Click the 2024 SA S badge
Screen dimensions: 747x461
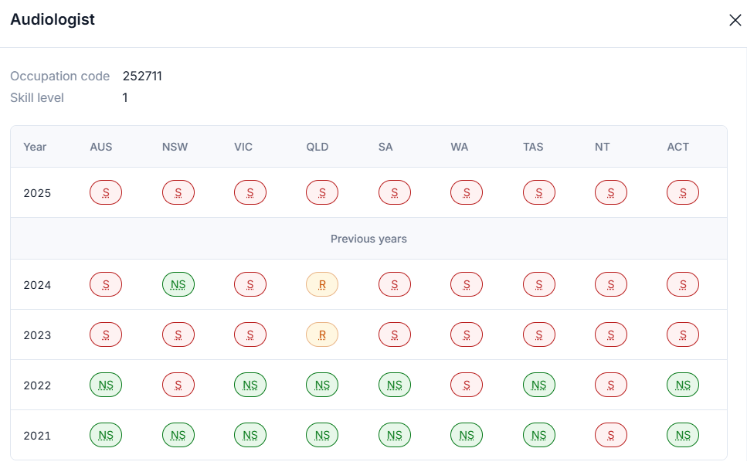394,285
